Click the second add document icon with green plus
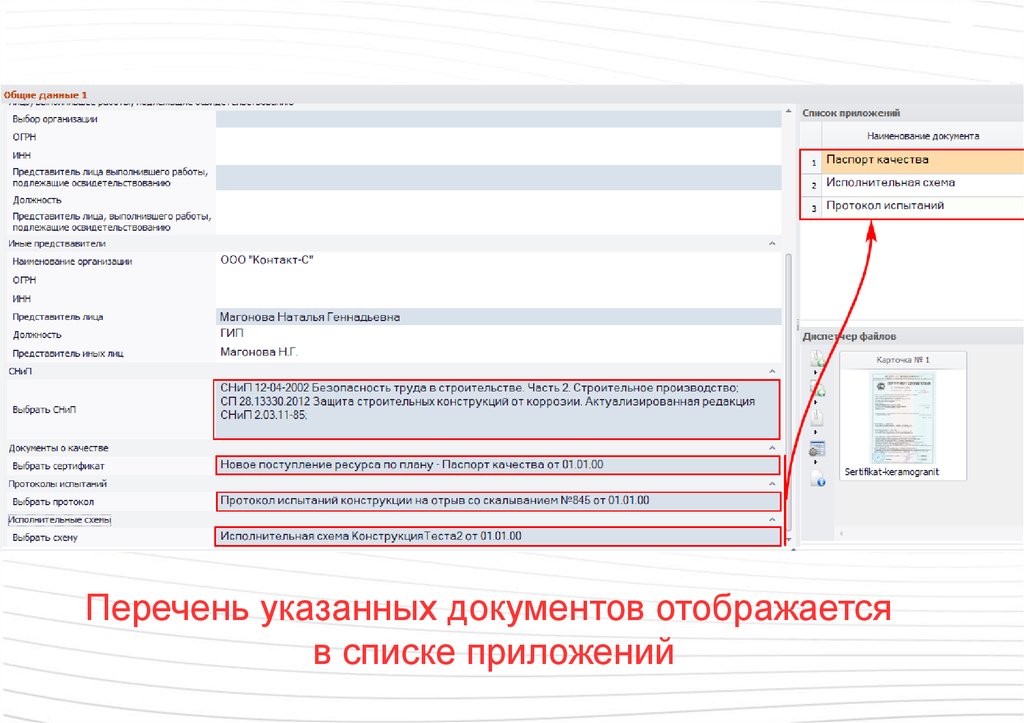Image resolution: width=1024 pixels, height=723 pixels. (x=817, y=391)
